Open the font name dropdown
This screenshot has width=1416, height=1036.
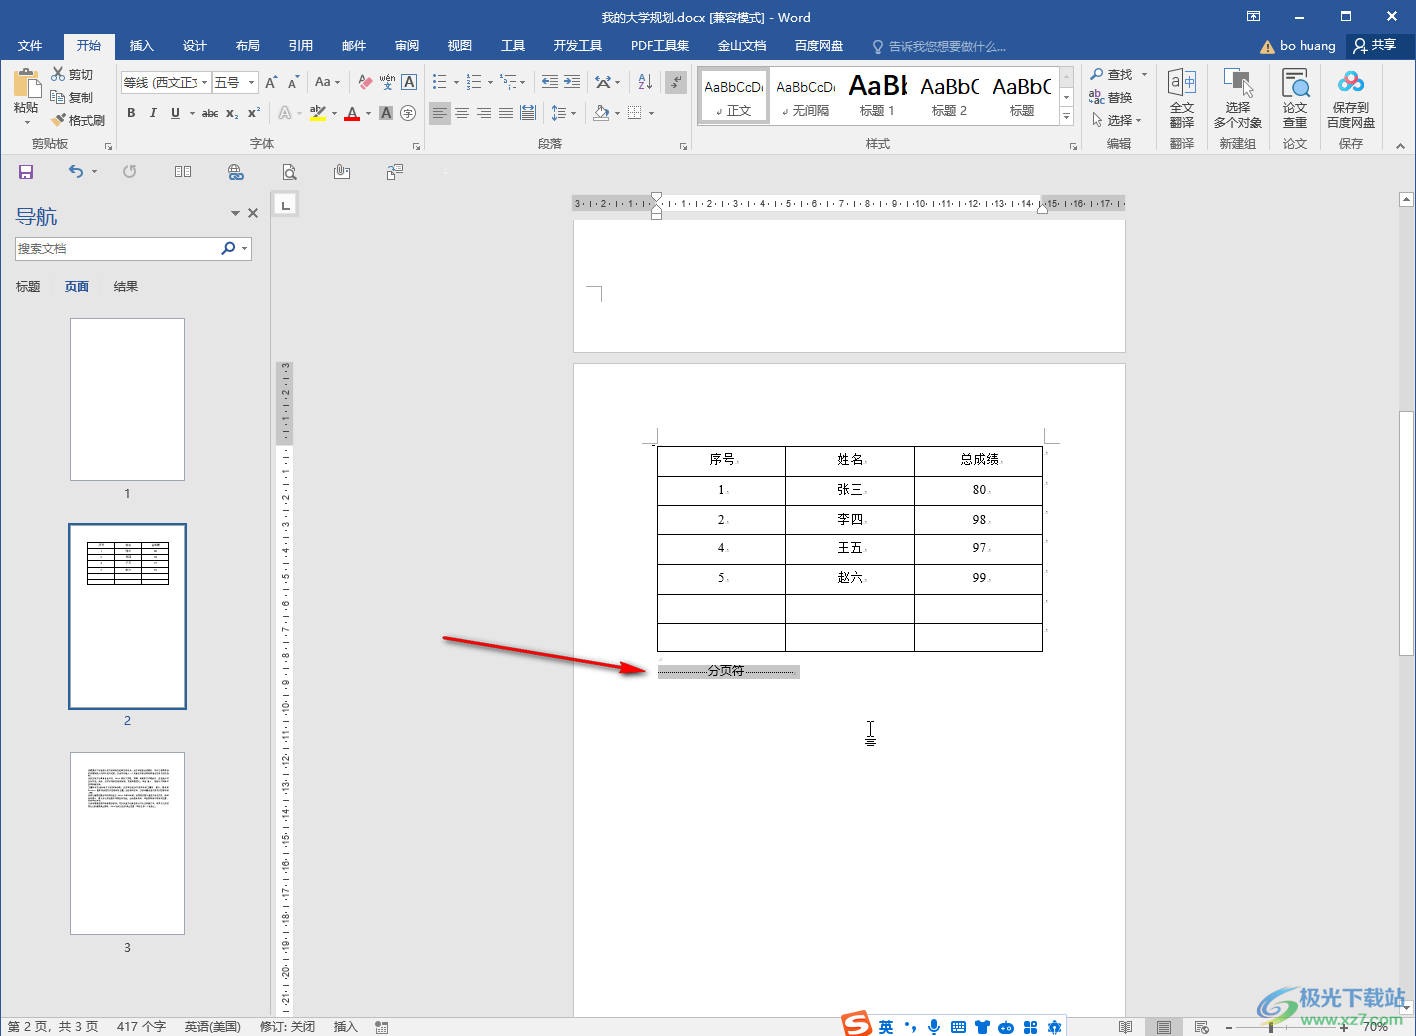tap(204, 82)
